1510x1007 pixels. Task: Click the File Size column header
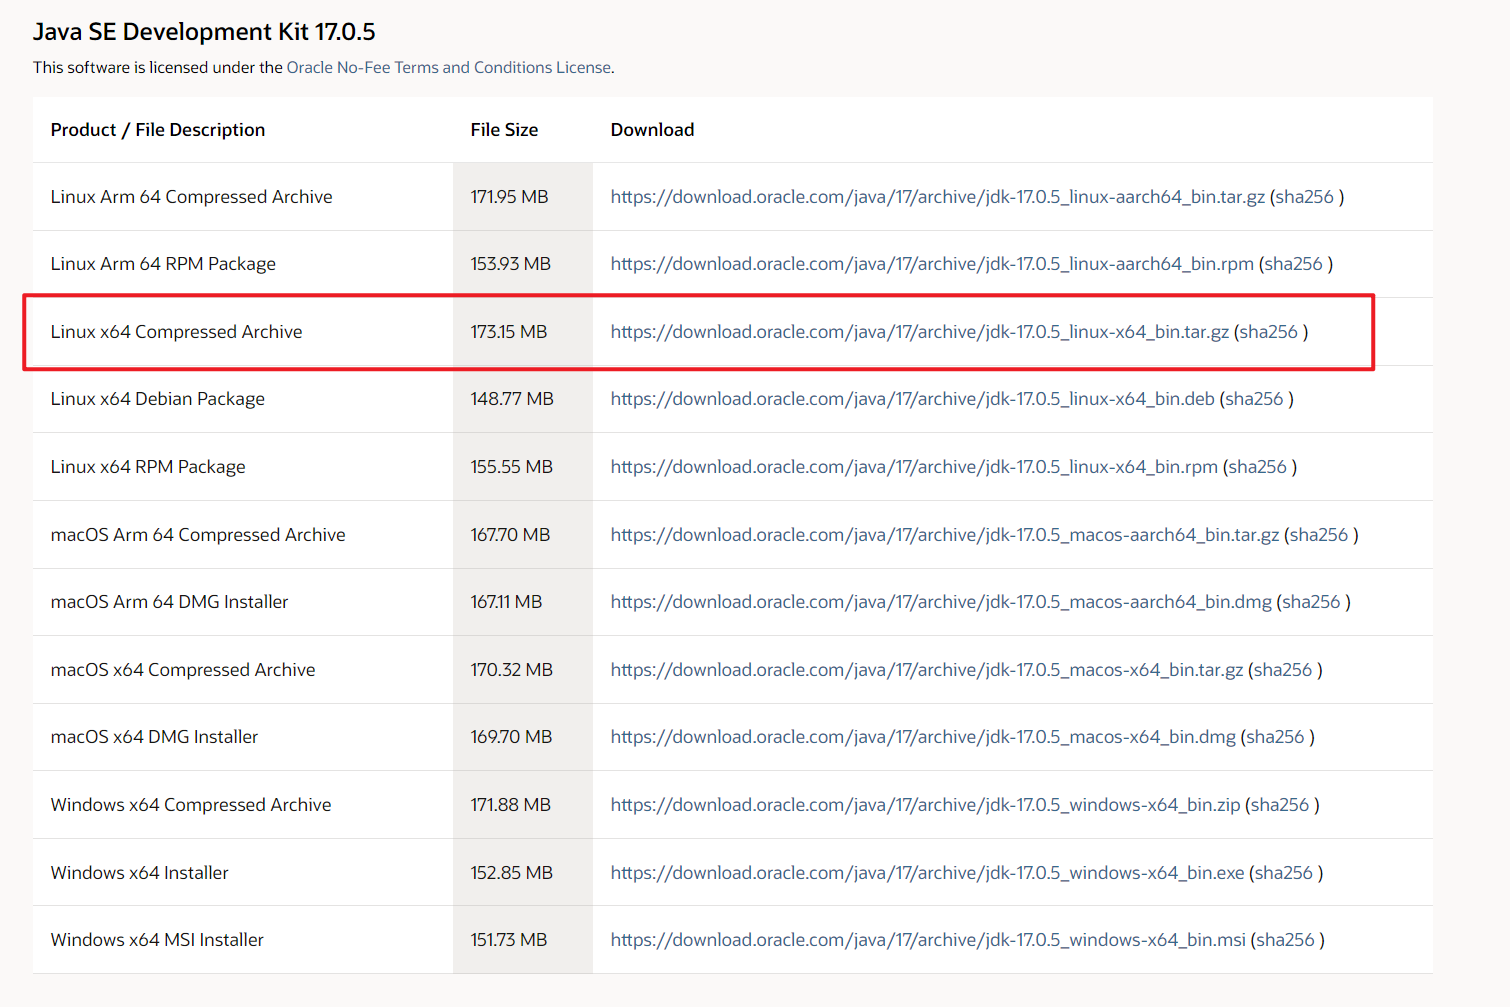(x=504, y=130)
